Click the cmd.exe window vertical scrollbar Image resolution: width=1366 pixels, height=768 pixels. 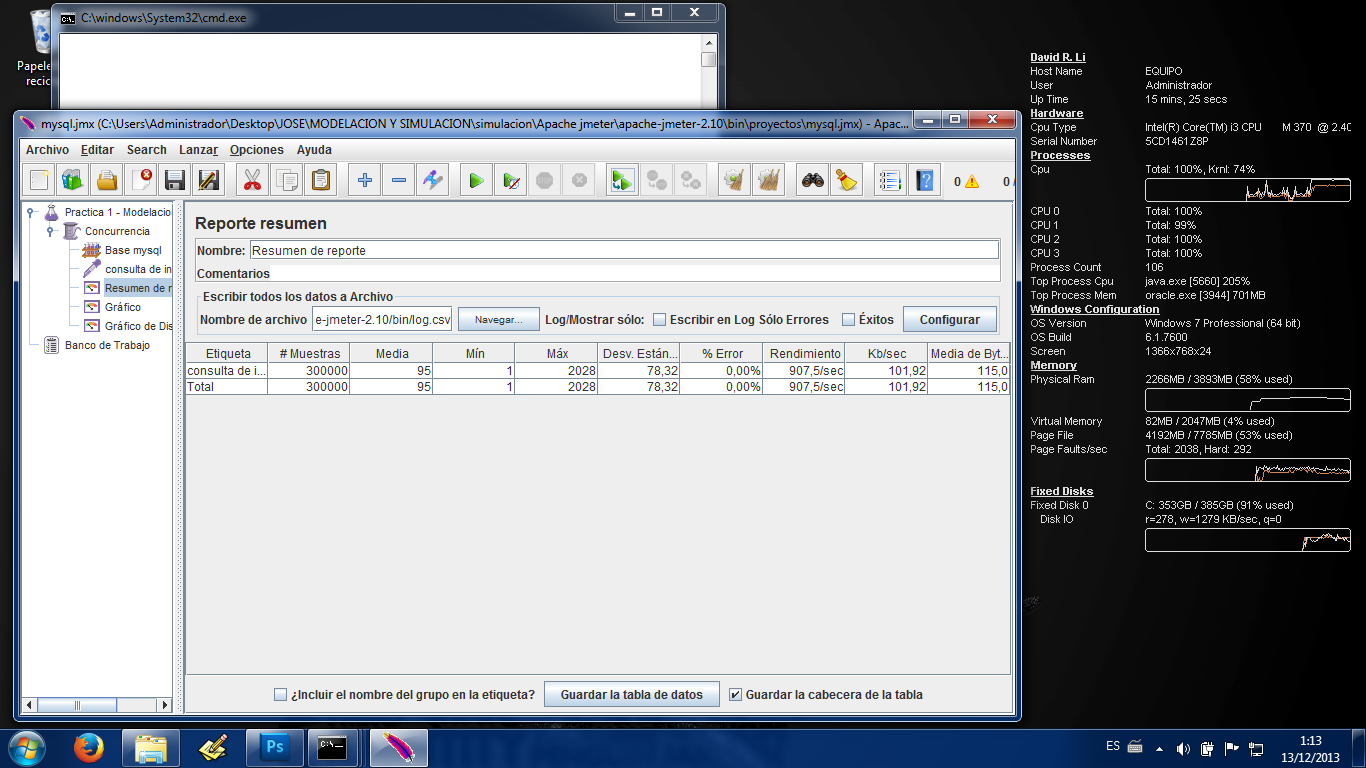709,71
